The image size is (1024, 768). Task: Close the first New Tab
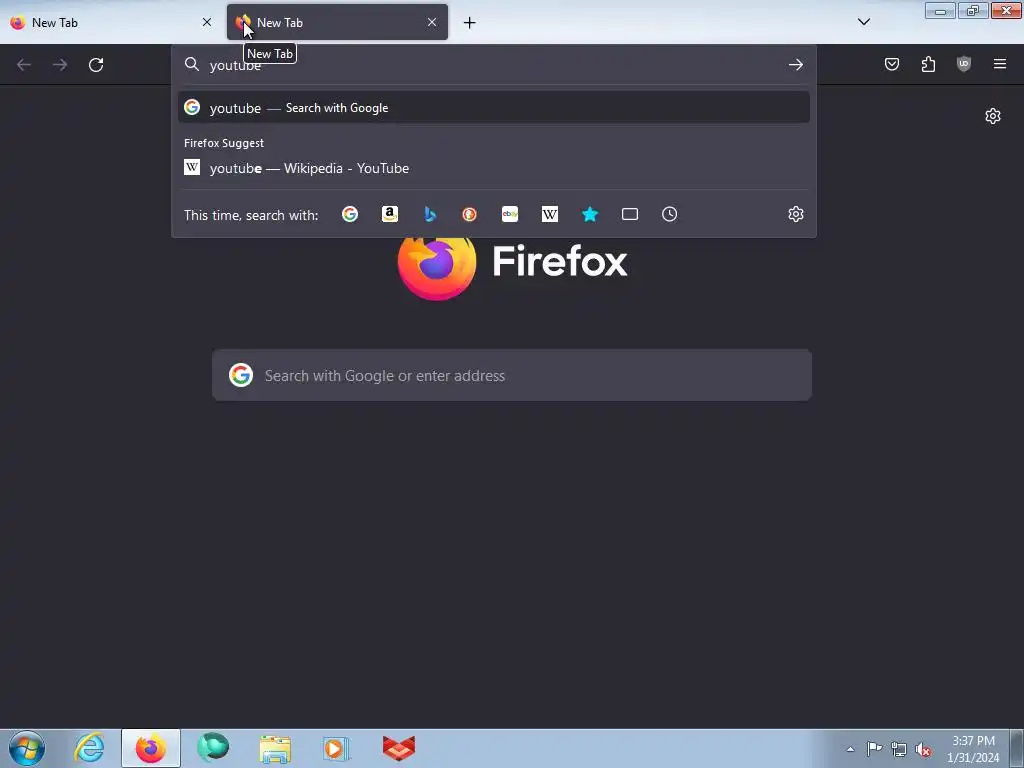coord(207,22)
